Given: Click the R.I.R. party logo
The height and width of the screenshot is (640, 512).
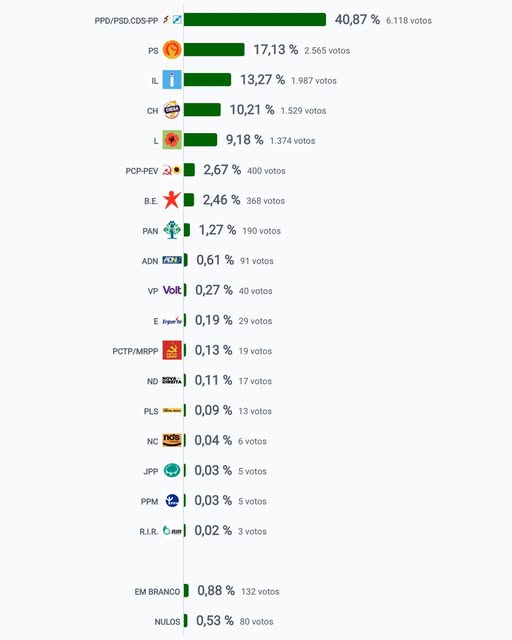Looking at the screenshot, I should coord(172,531).
